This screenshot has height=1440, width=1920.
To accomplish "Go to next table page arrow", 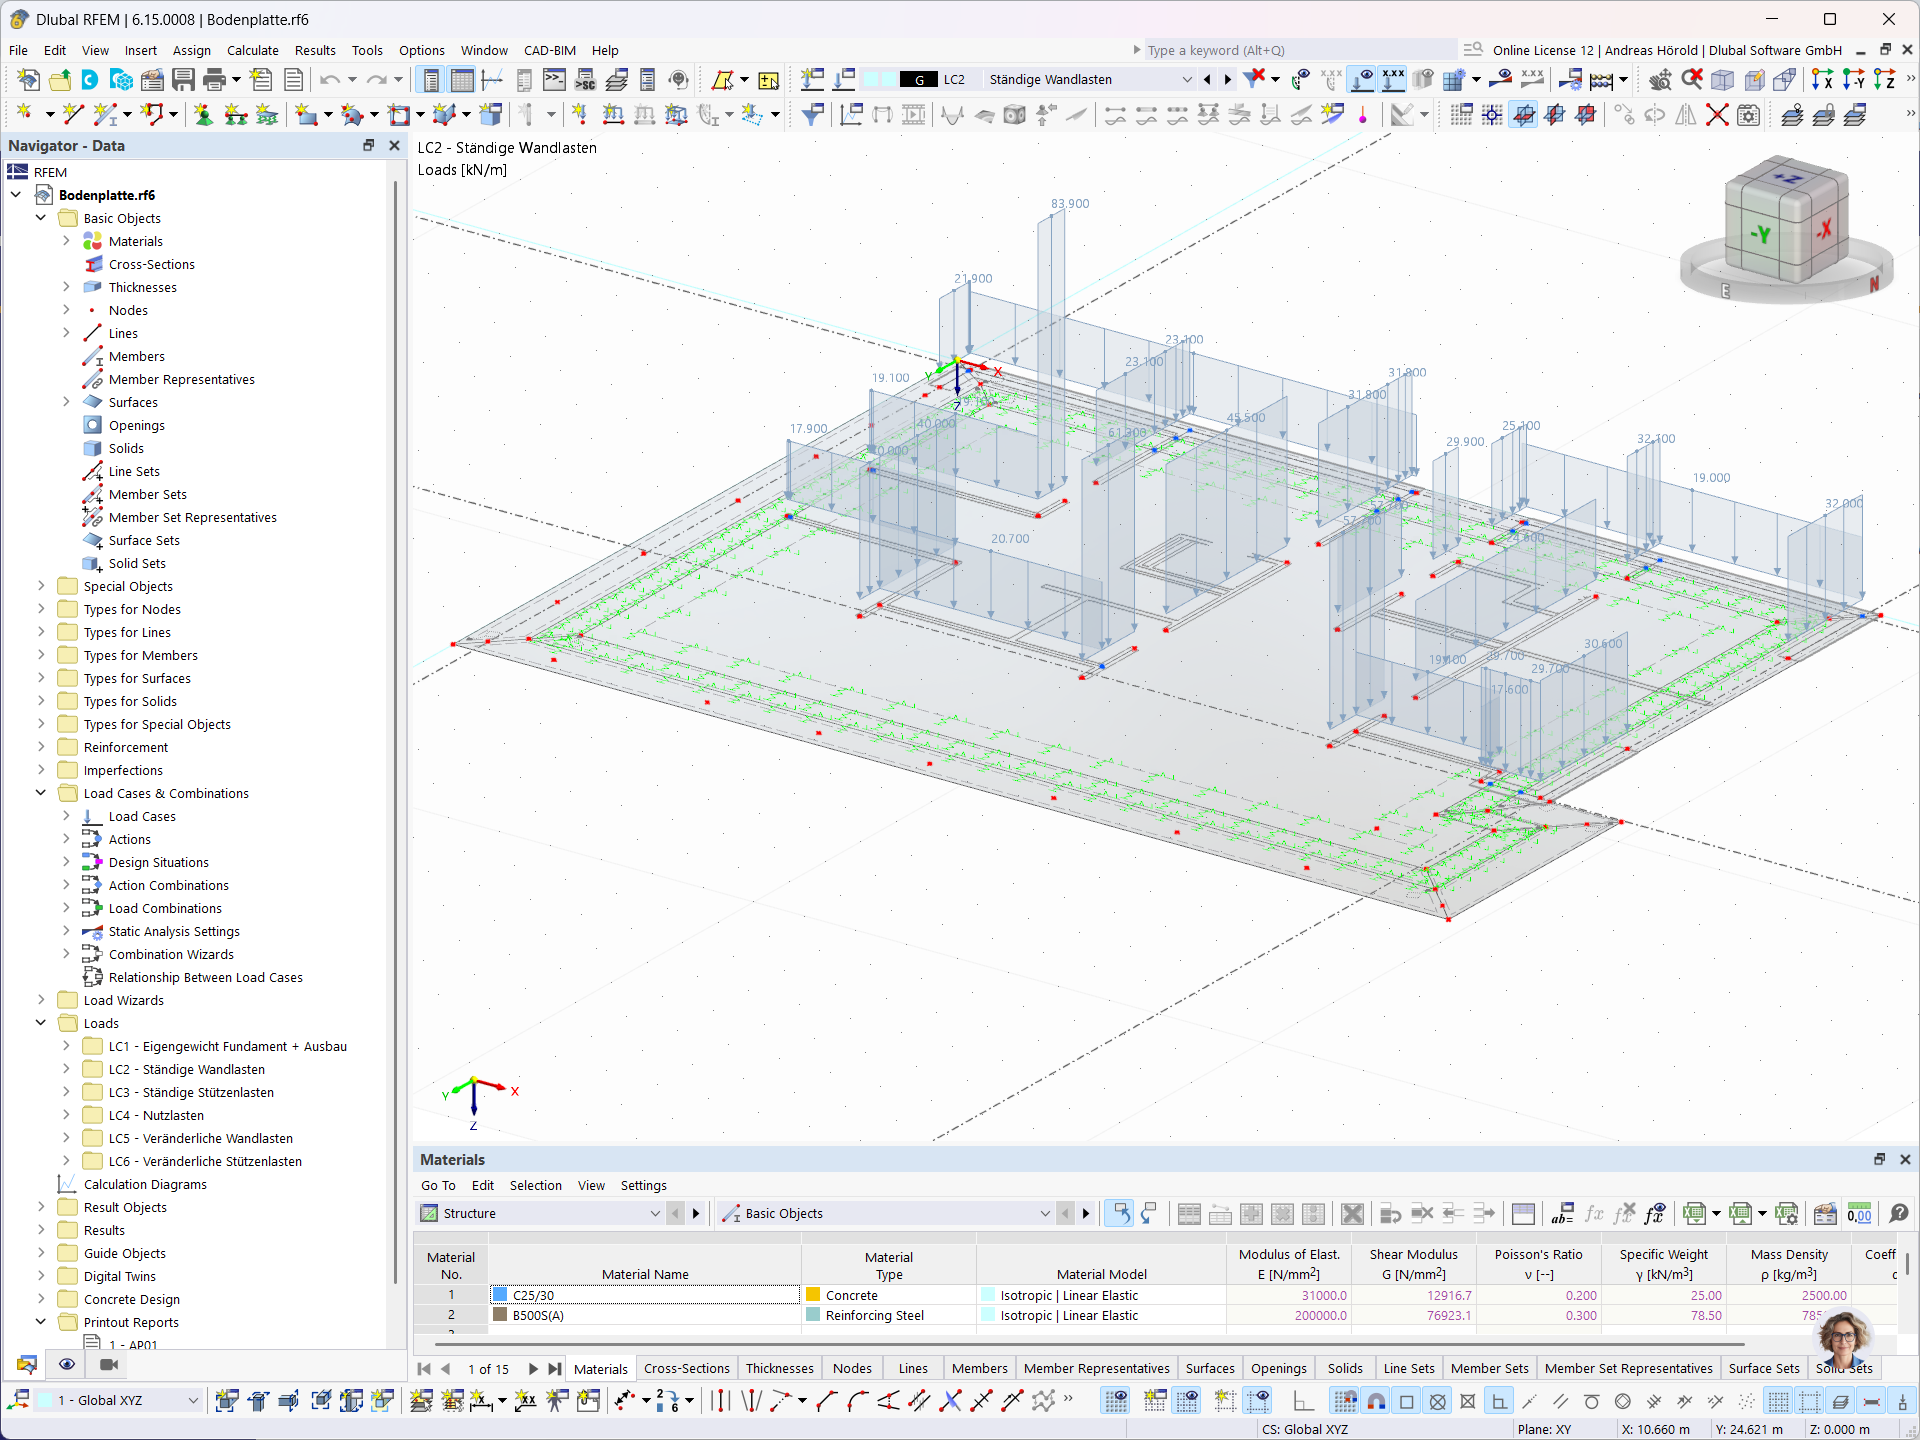I will [x=533, y=1369].
